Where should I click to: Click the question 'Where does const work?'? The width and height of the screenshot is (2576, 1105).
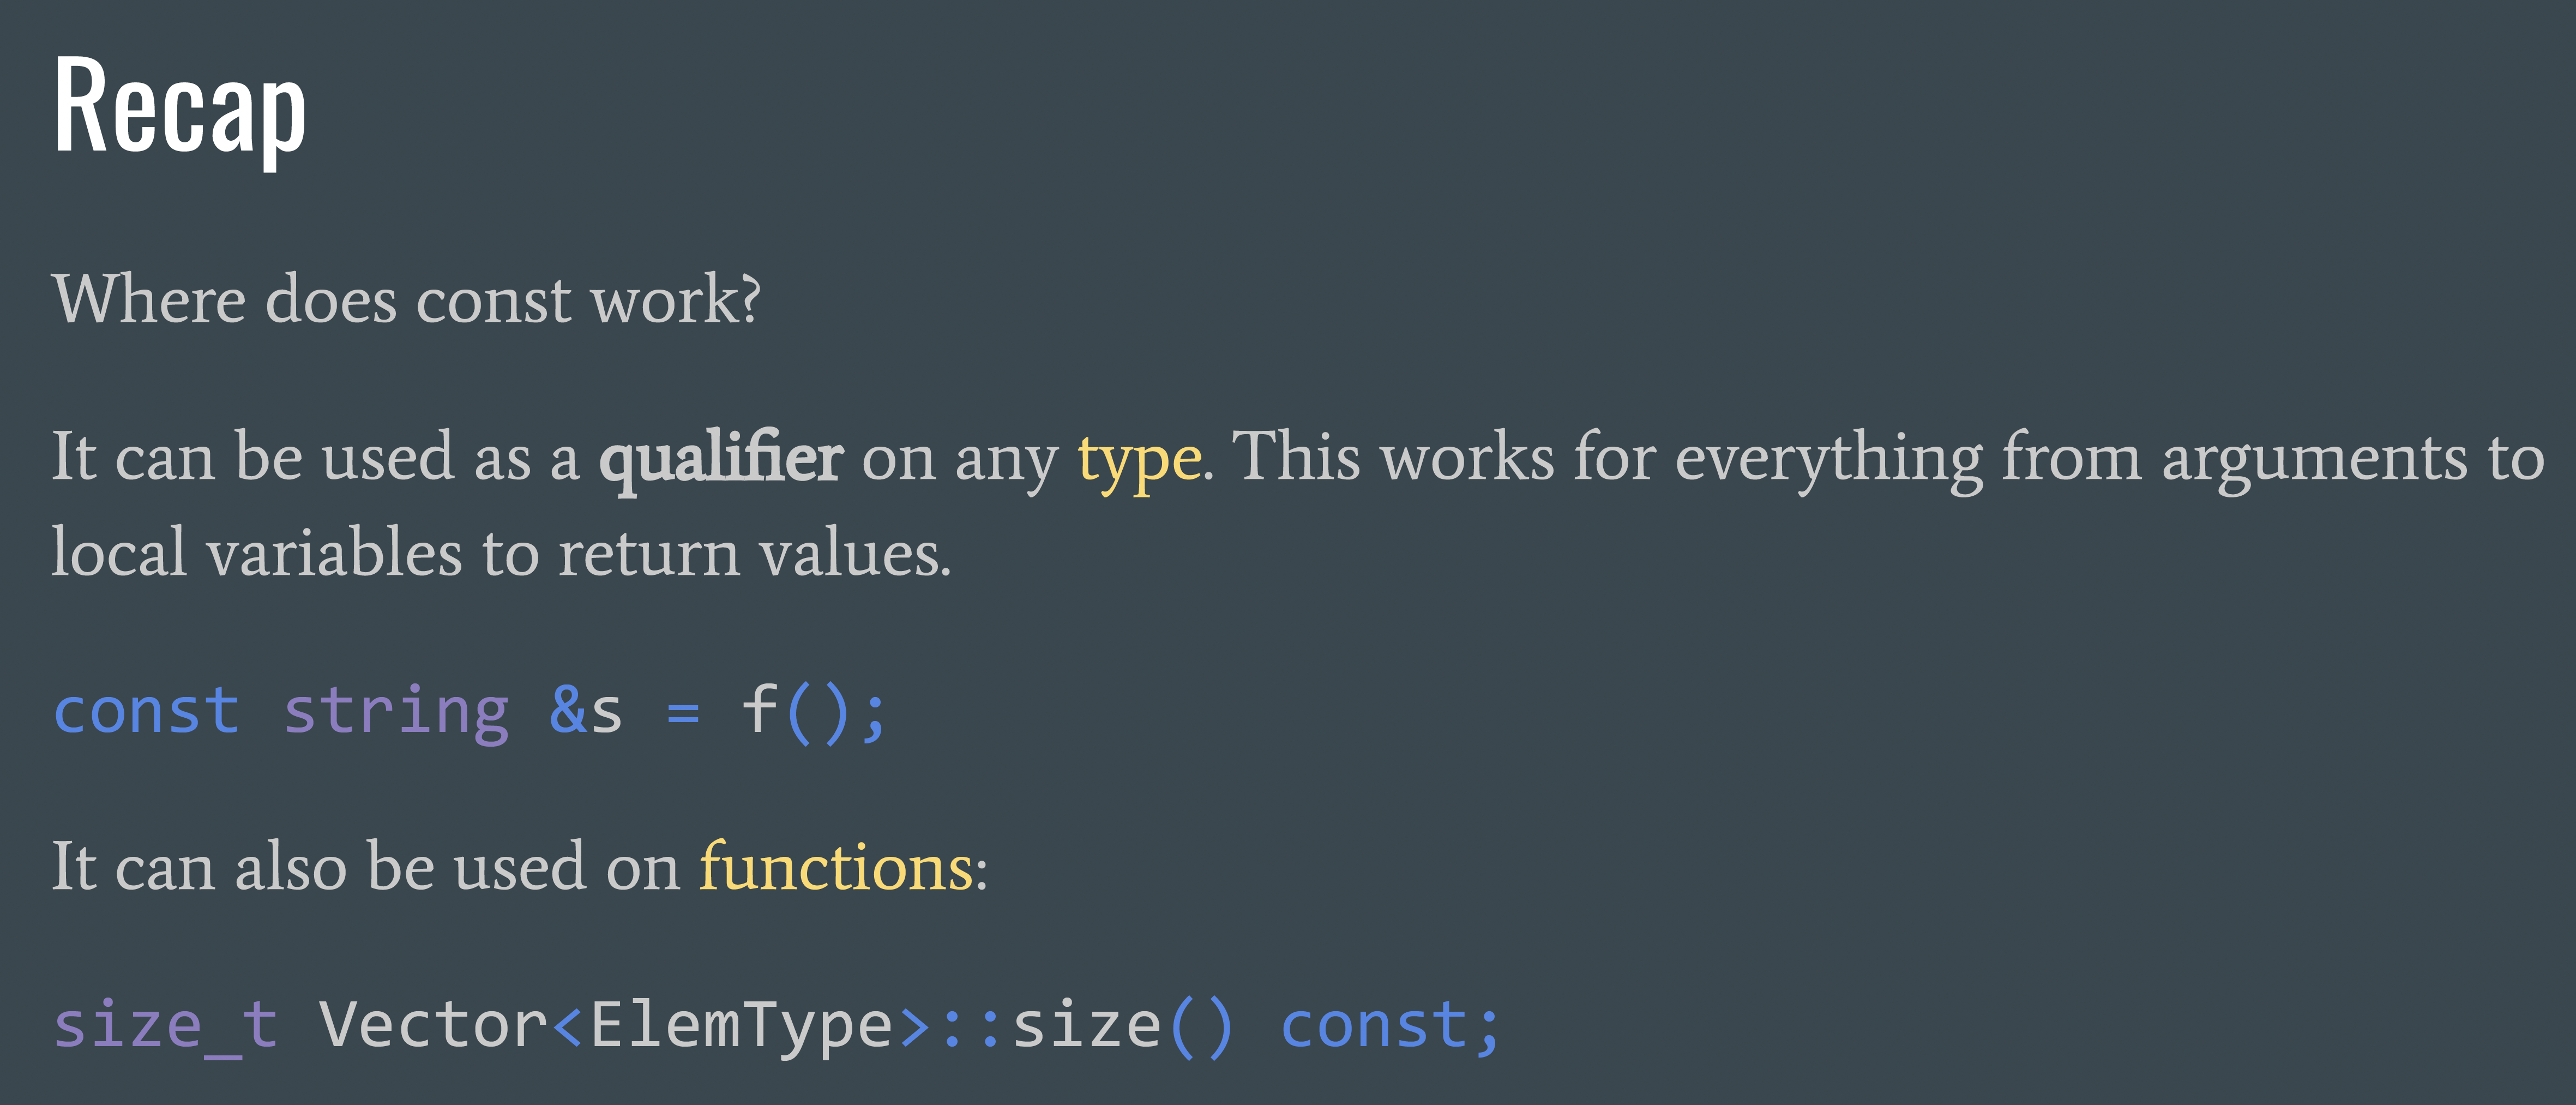[406, 299]
